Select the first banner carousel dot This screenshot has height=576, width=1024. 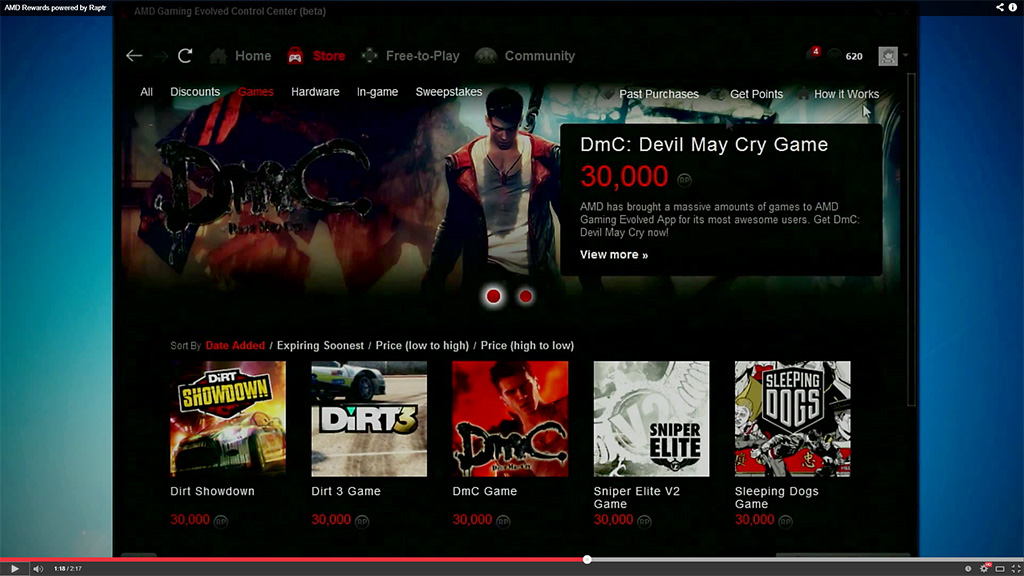click(494, 296)
